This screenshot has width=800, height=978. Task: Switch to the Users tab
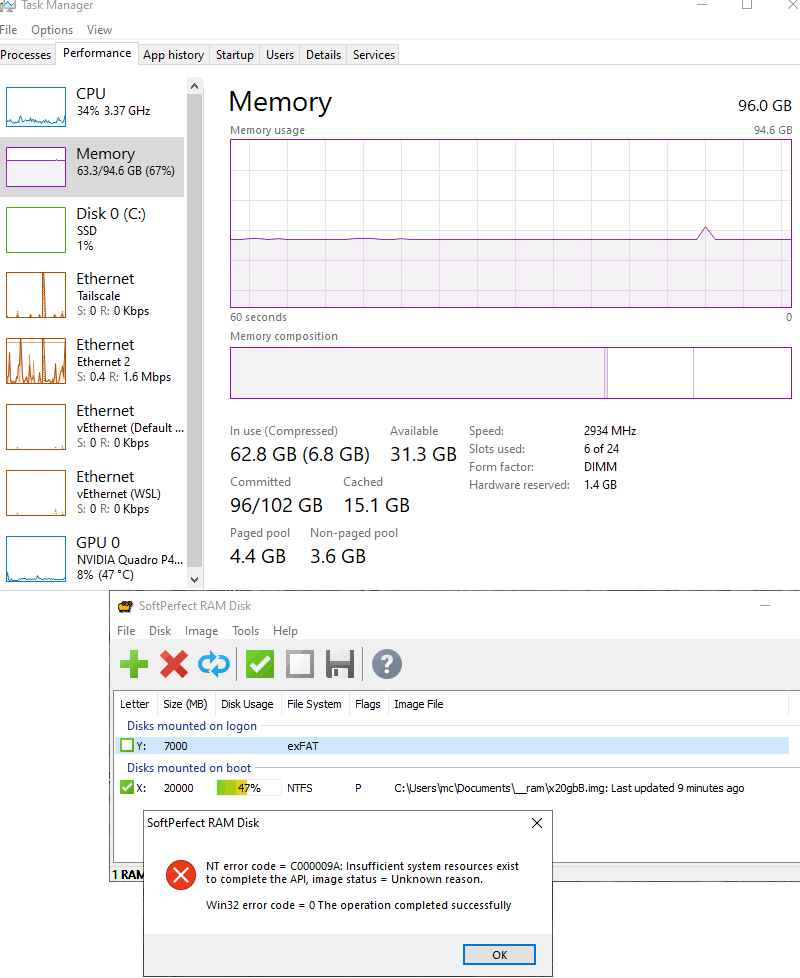pos(280,55)
